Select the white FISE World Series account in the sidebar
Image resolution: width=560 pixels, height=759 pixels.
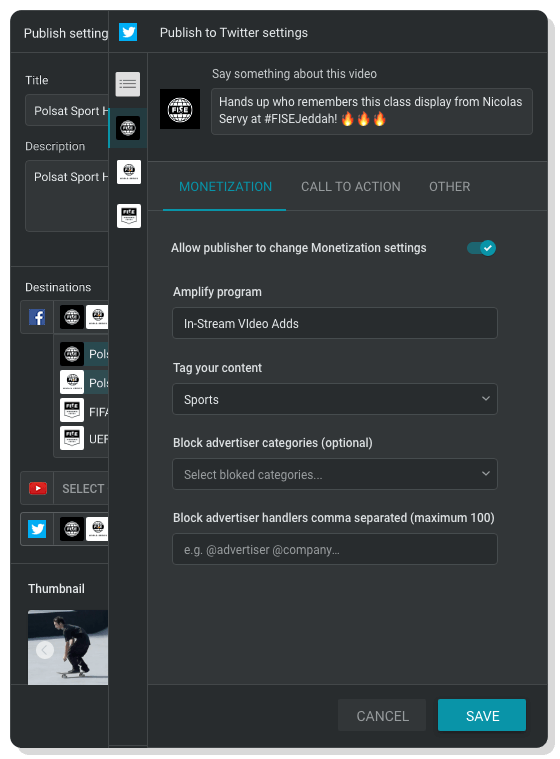[x=129, y=172]
